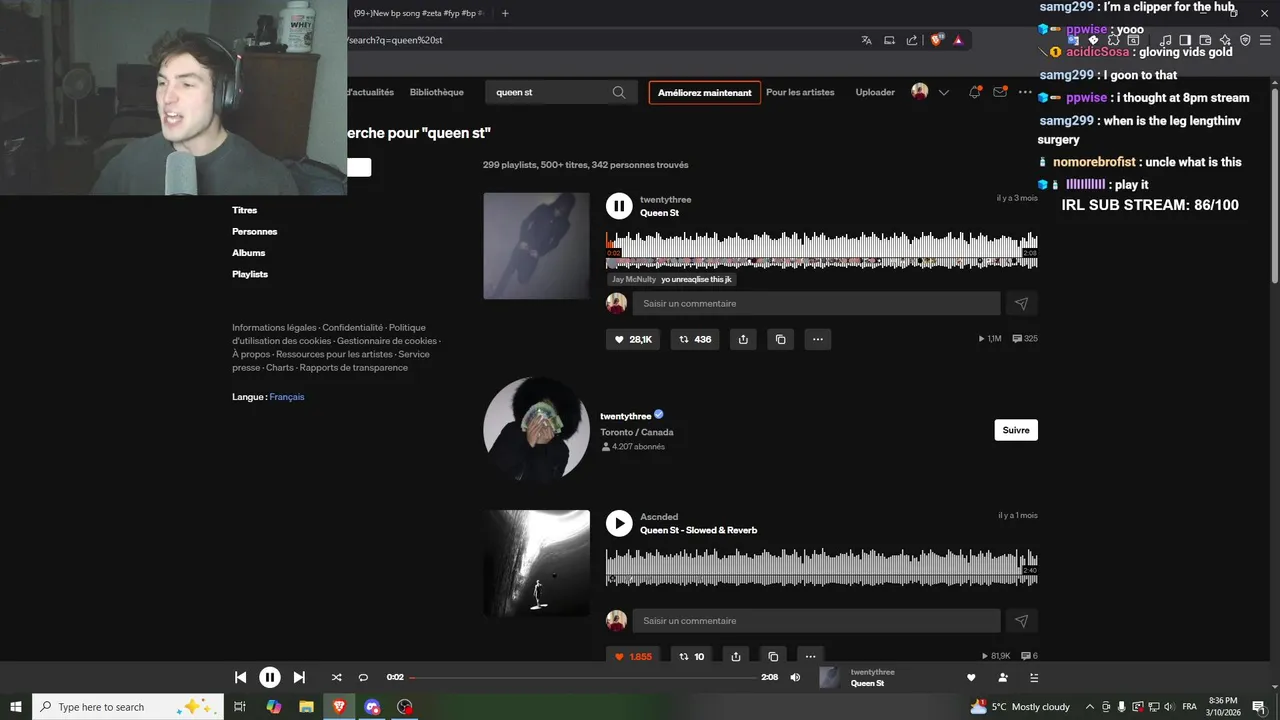Open Brave hamburger main menu
The image size is (1280, 720).
pos(1263,40)
